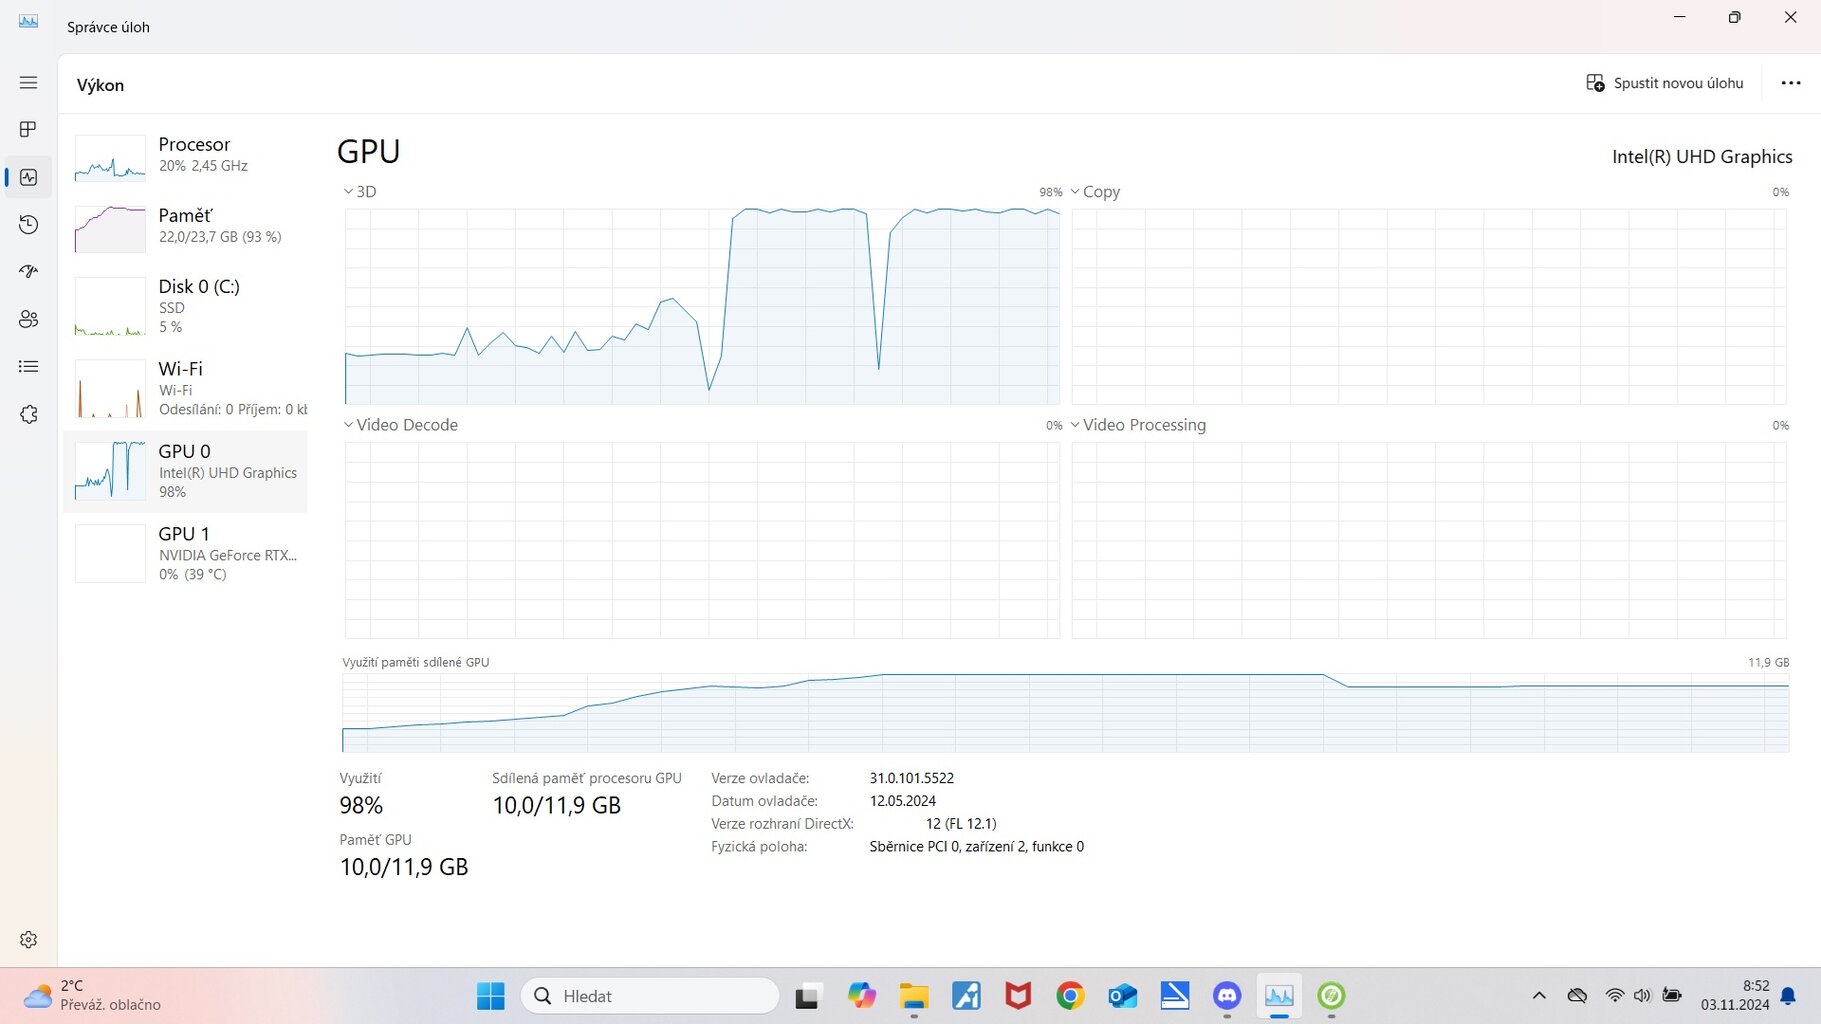The image size is (1821, 1024).
Task: Open Google Chrome from the taskbar
Action: [1070, 996]
